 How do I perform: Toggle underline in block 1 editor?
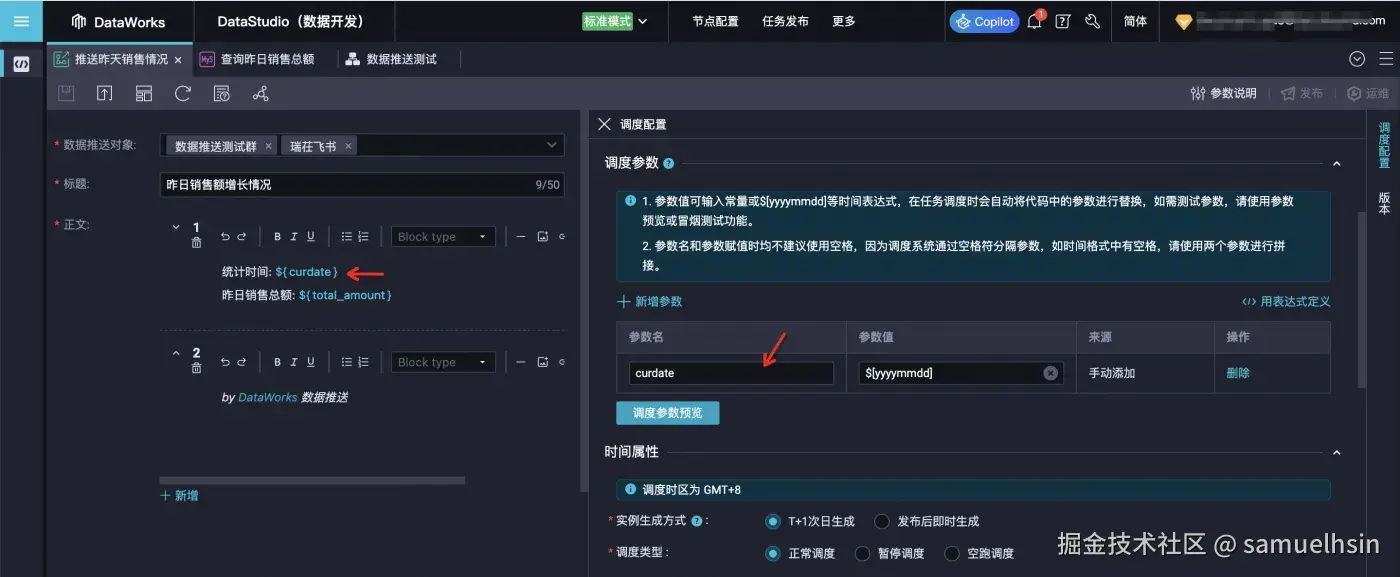pos(311,237)
